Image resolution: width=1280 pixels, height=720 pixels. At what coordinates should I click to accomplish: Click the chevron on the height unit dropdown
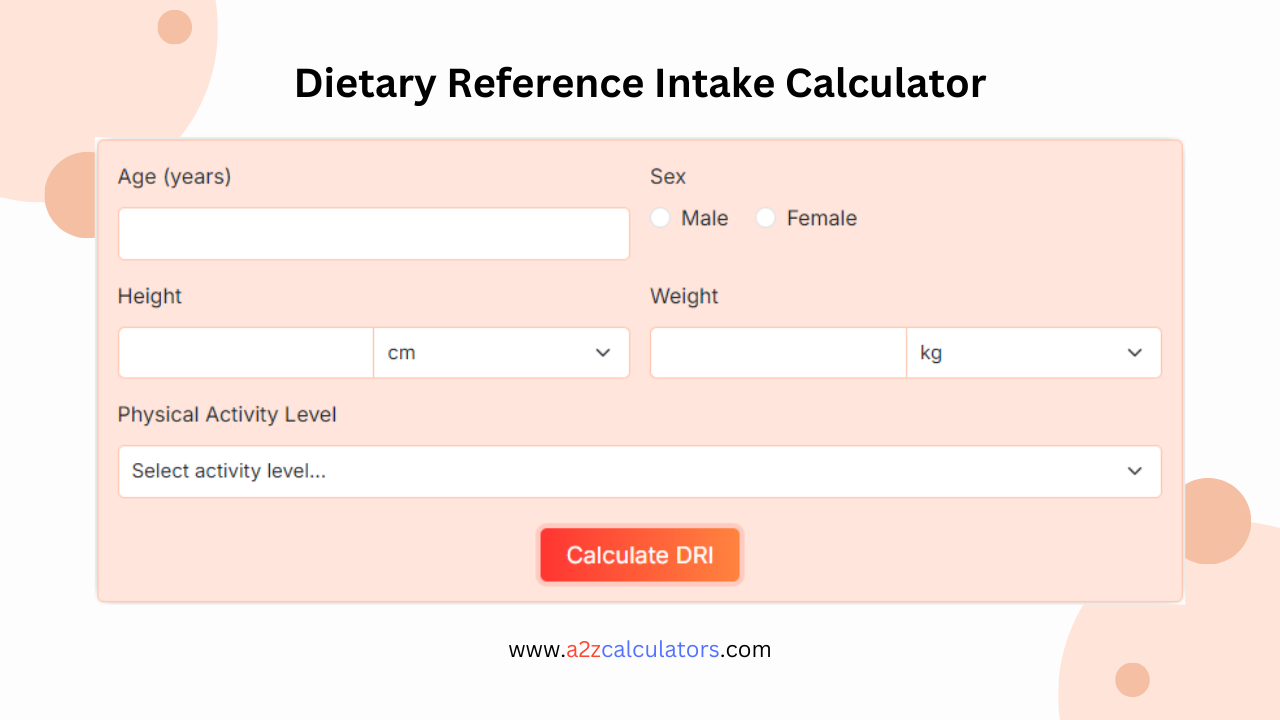(603, 353)
